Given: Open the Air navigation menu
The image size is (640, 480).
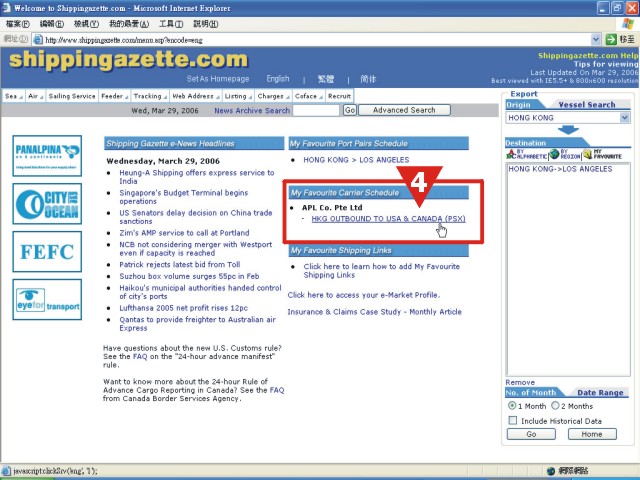Looking at the screenshot, I should [36, 96].
